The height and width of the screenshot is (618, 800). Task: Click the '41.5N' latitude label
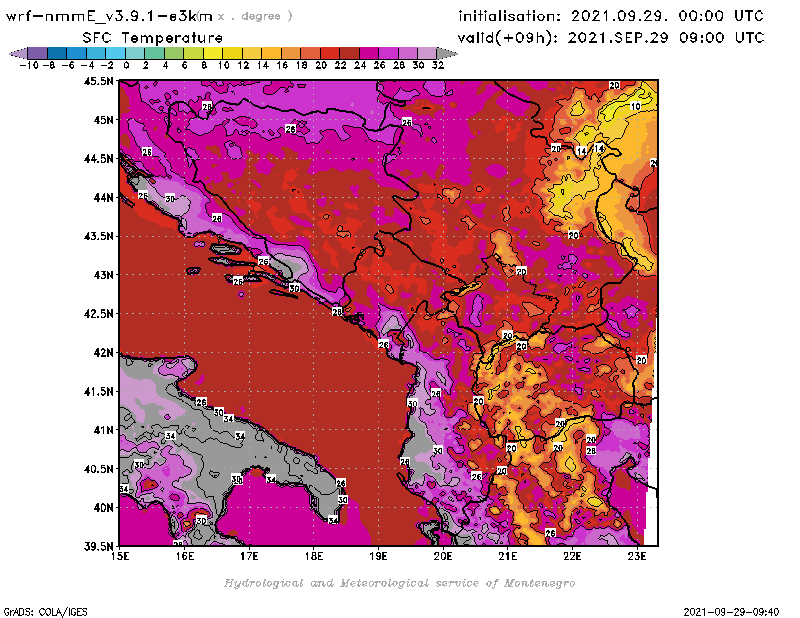coord(98,391)
